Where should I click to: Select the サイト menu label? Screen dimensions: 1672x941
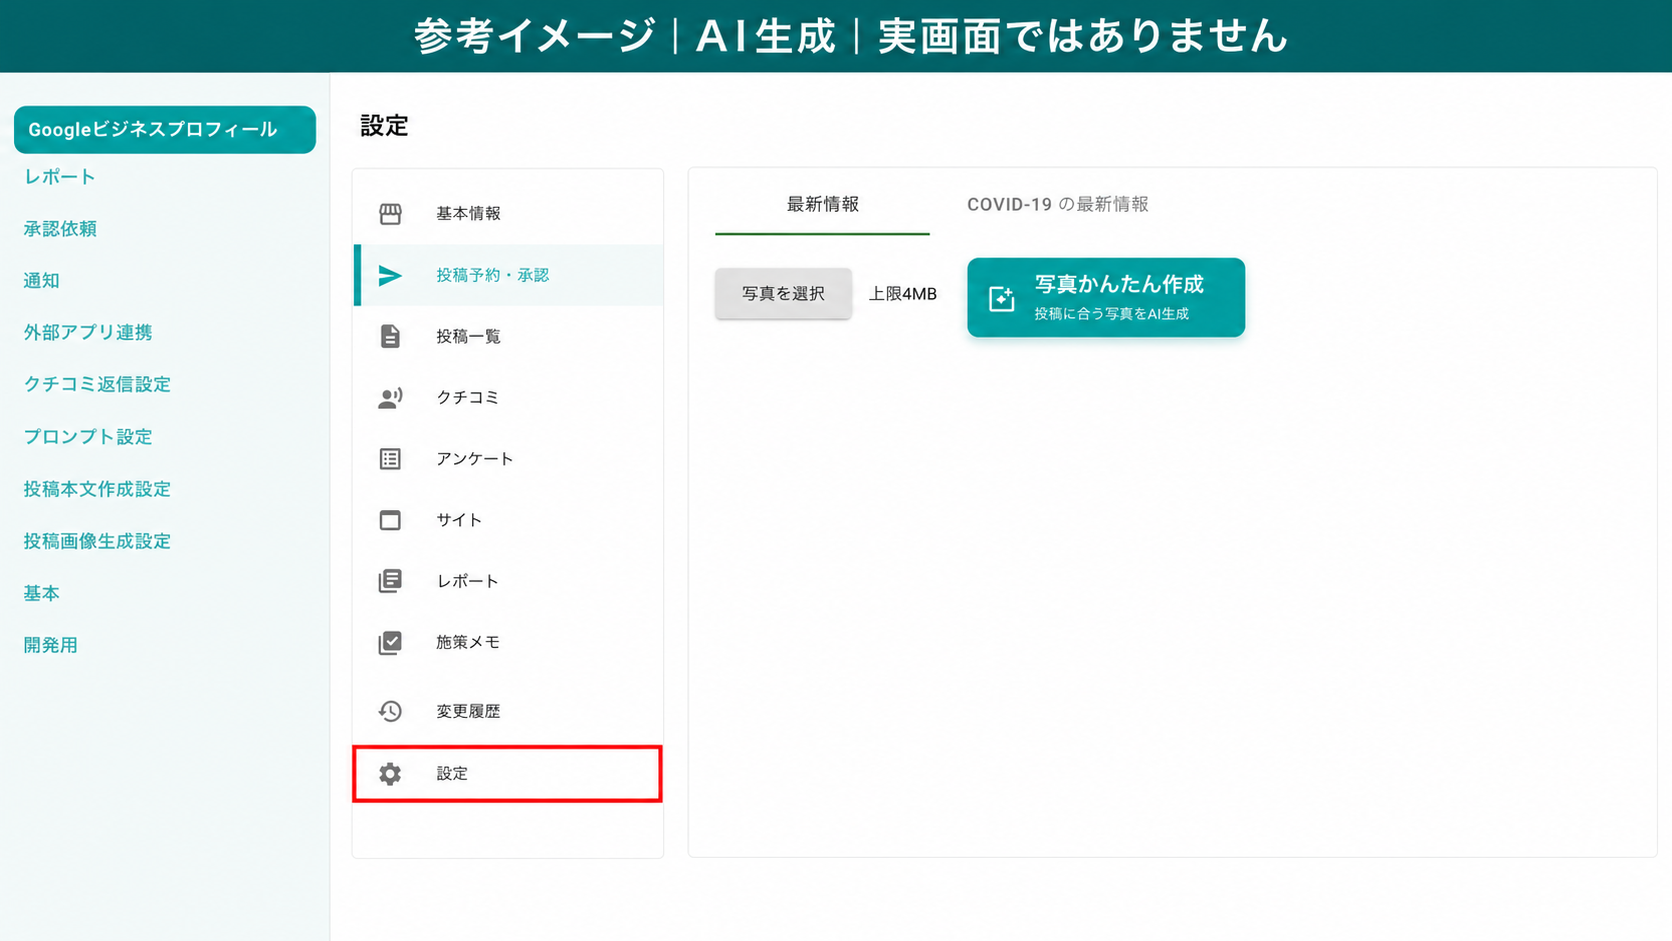pos(459,520)
